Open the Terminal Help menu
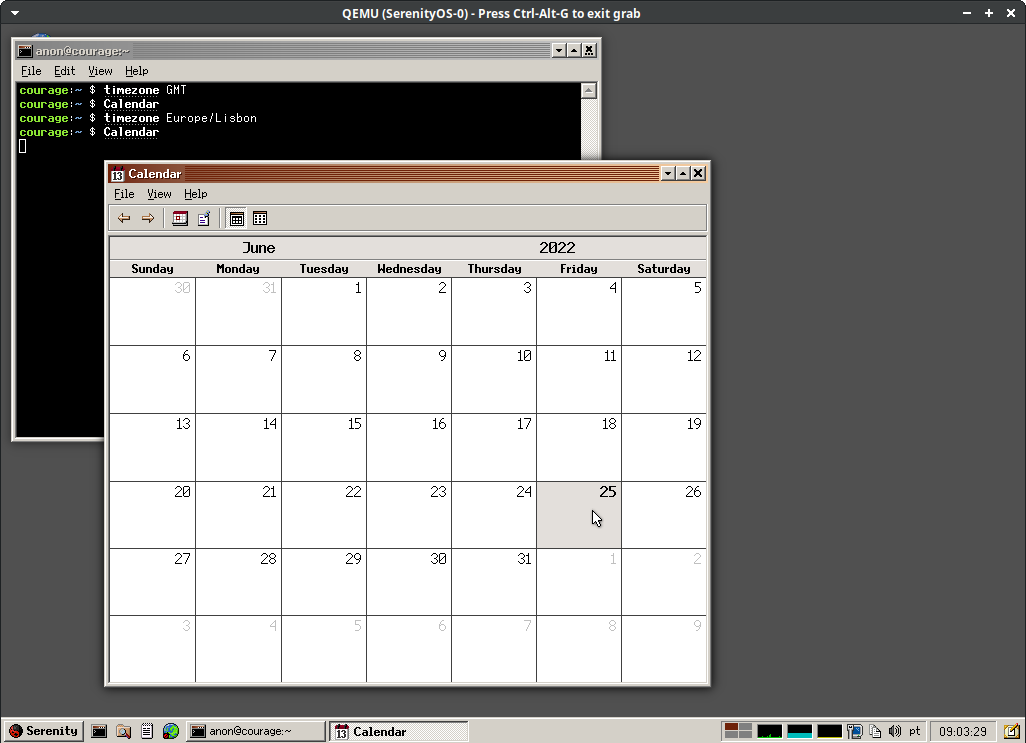 point(136,71)
